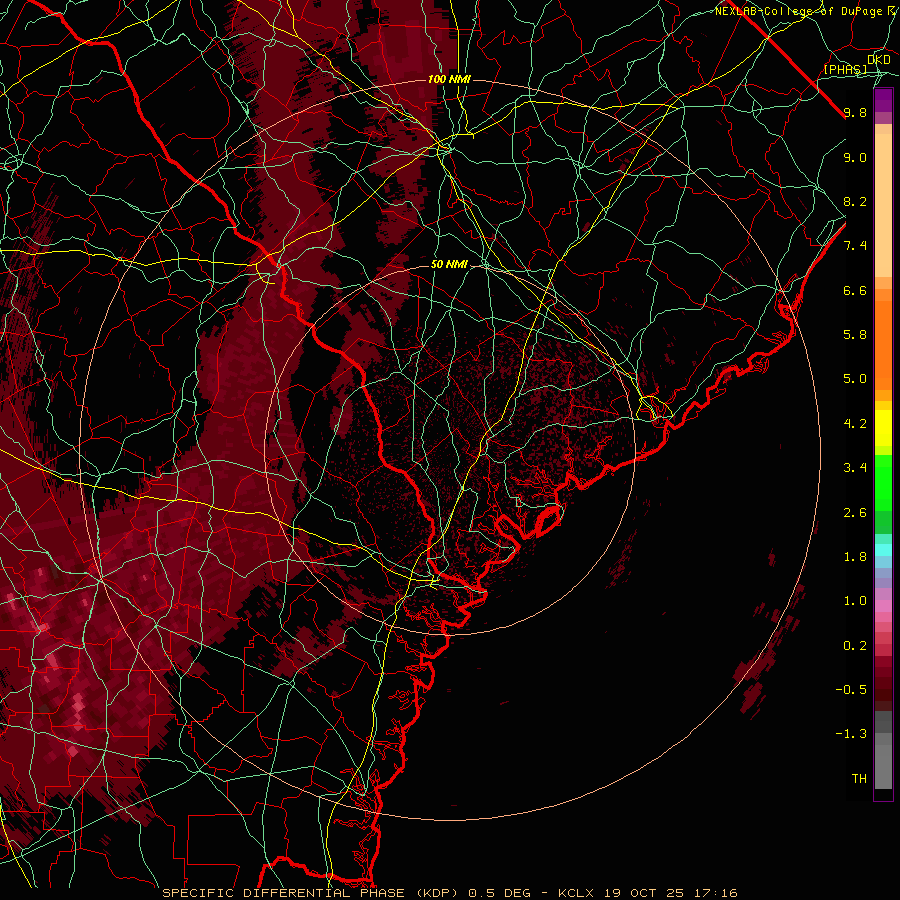This screenshot has width=900, height=900.
Task: Click the 7.4 value on the color scale
Action: (x=855, y=246)
